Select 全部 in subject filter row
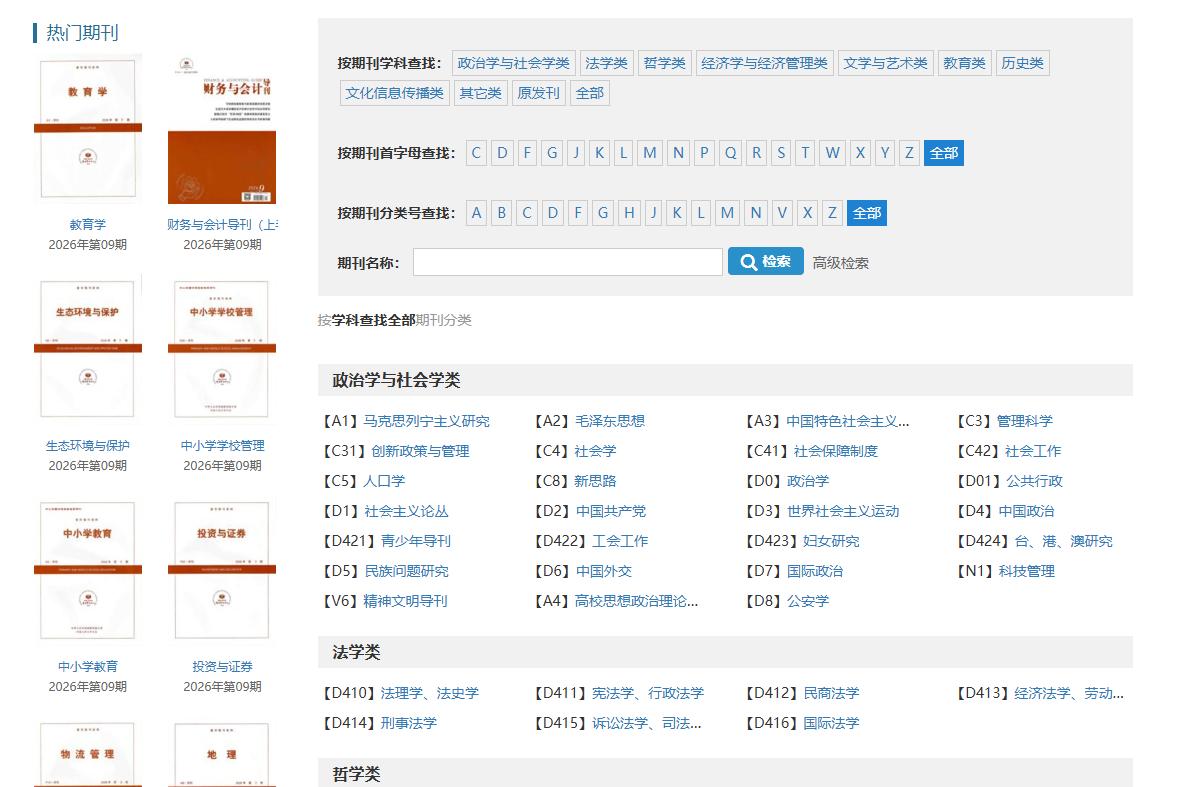Viewport: 1202px width, 787px height. pos(589,93)
